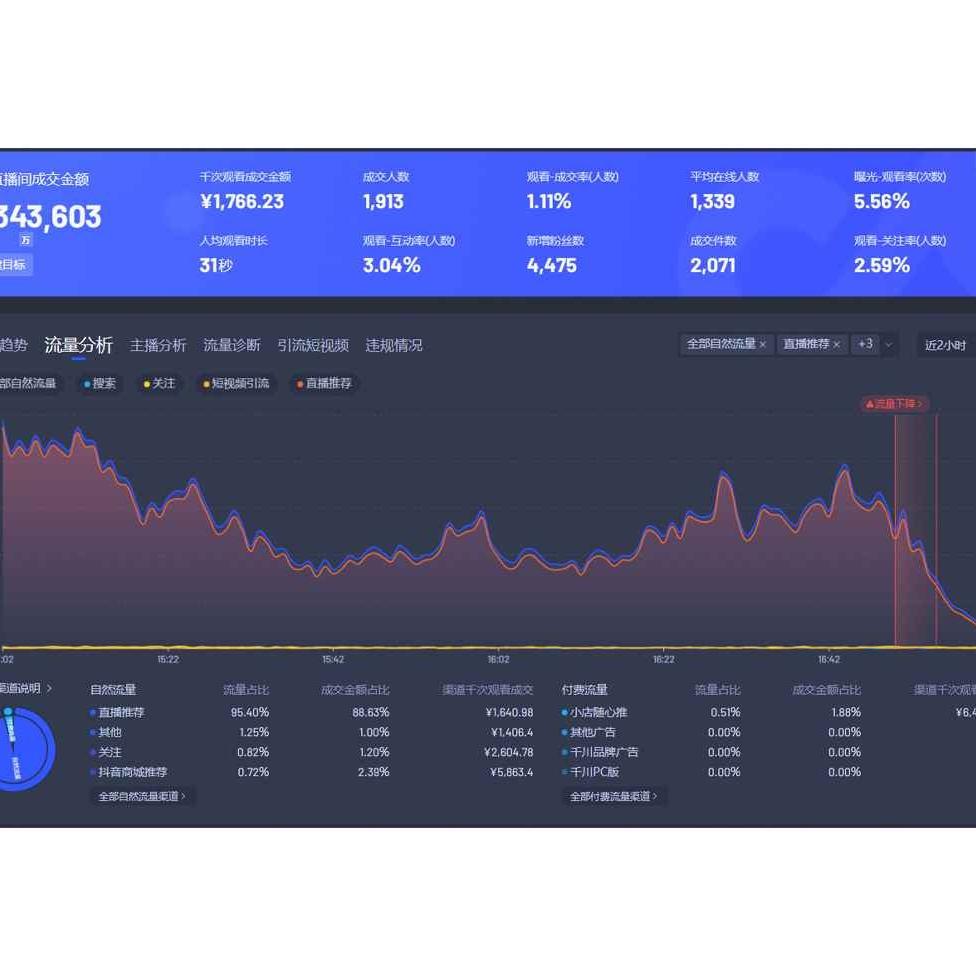The width and height of the screenshot is (976, 976).
Task: Expand the +3 more selected channels tag
Action: pos(865,345)
